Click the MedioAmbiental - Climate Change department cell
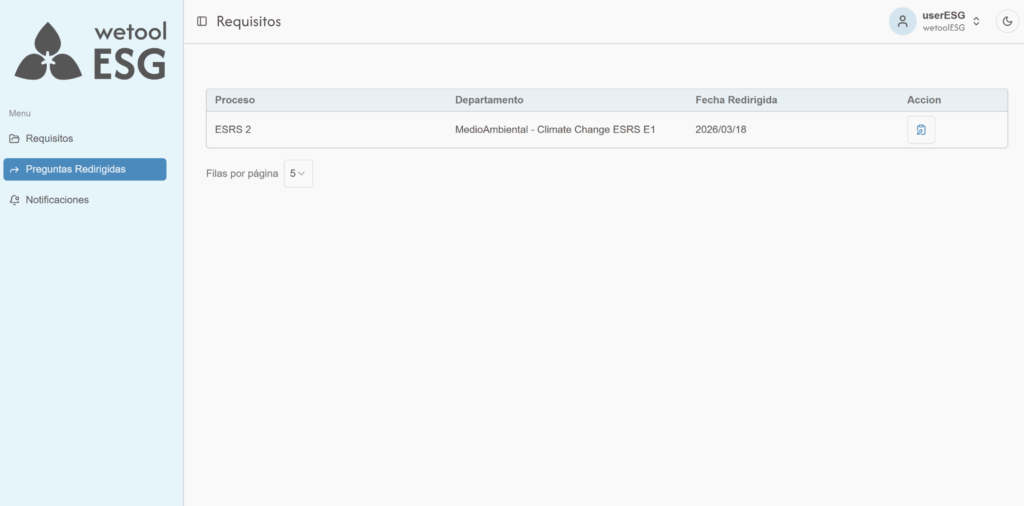 coord(554,129)
